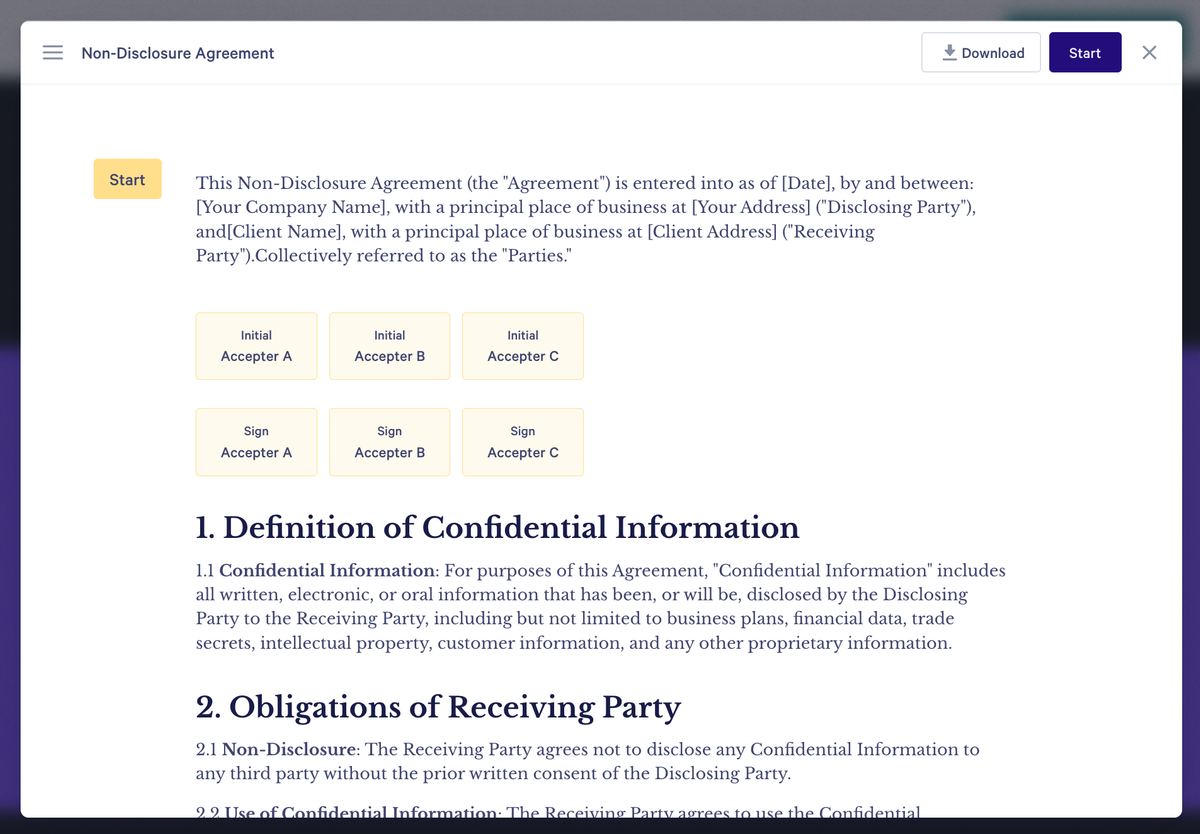Click the bold Confidential Information term in 1.1
The height and width of the screenshot is (834, 1200).
[327, 571]
